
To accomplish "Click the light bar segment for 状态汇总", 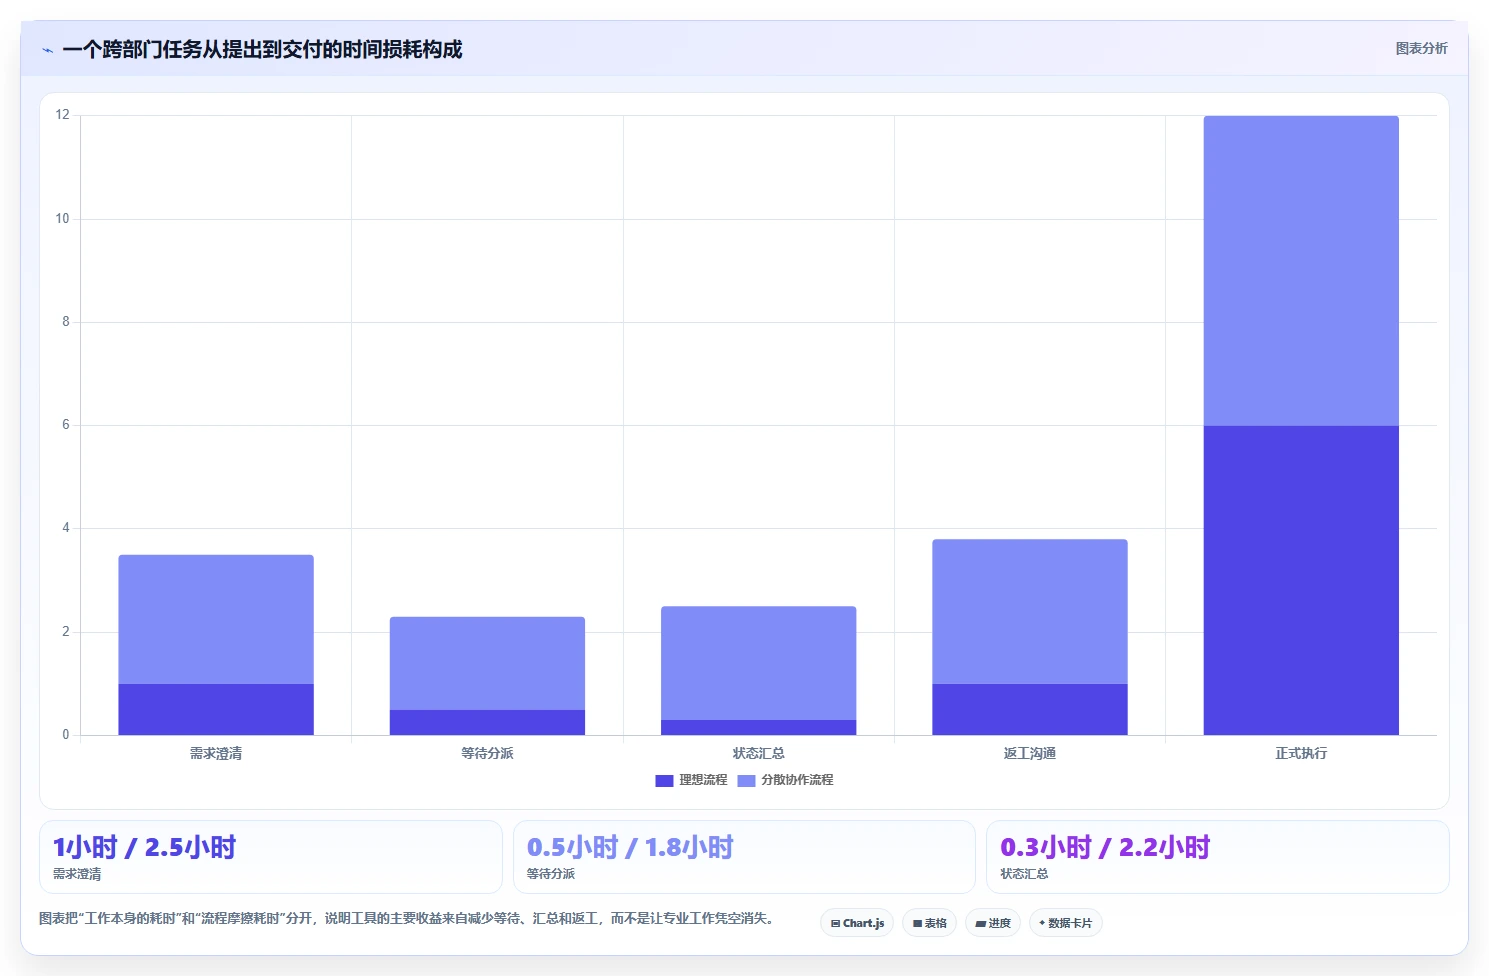I will point(758,663).
